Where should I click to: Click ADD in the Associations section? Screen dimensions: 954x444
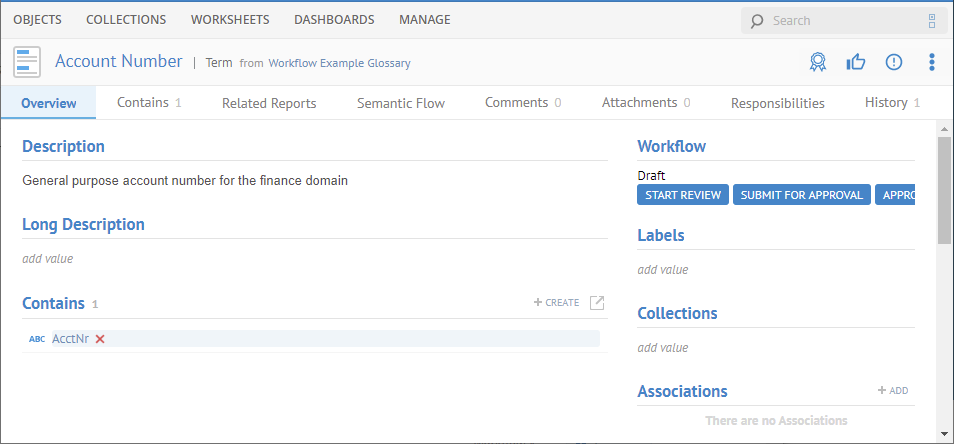893,391
